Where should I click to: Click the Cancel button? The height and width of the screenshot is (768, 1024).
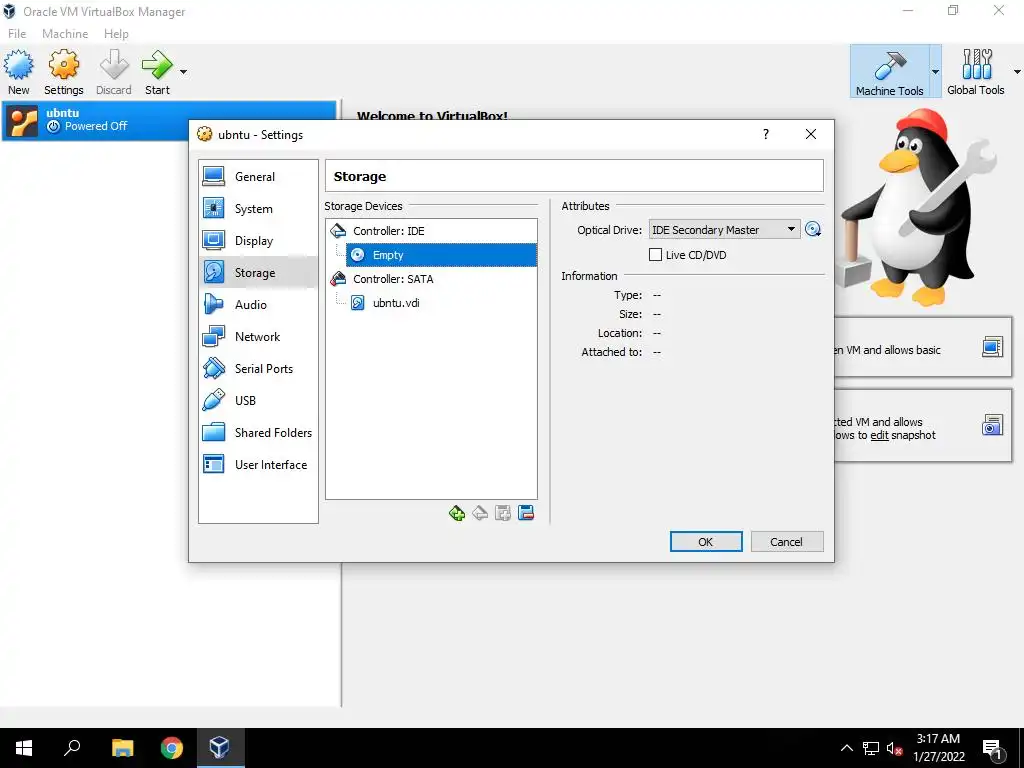(787, 541)
